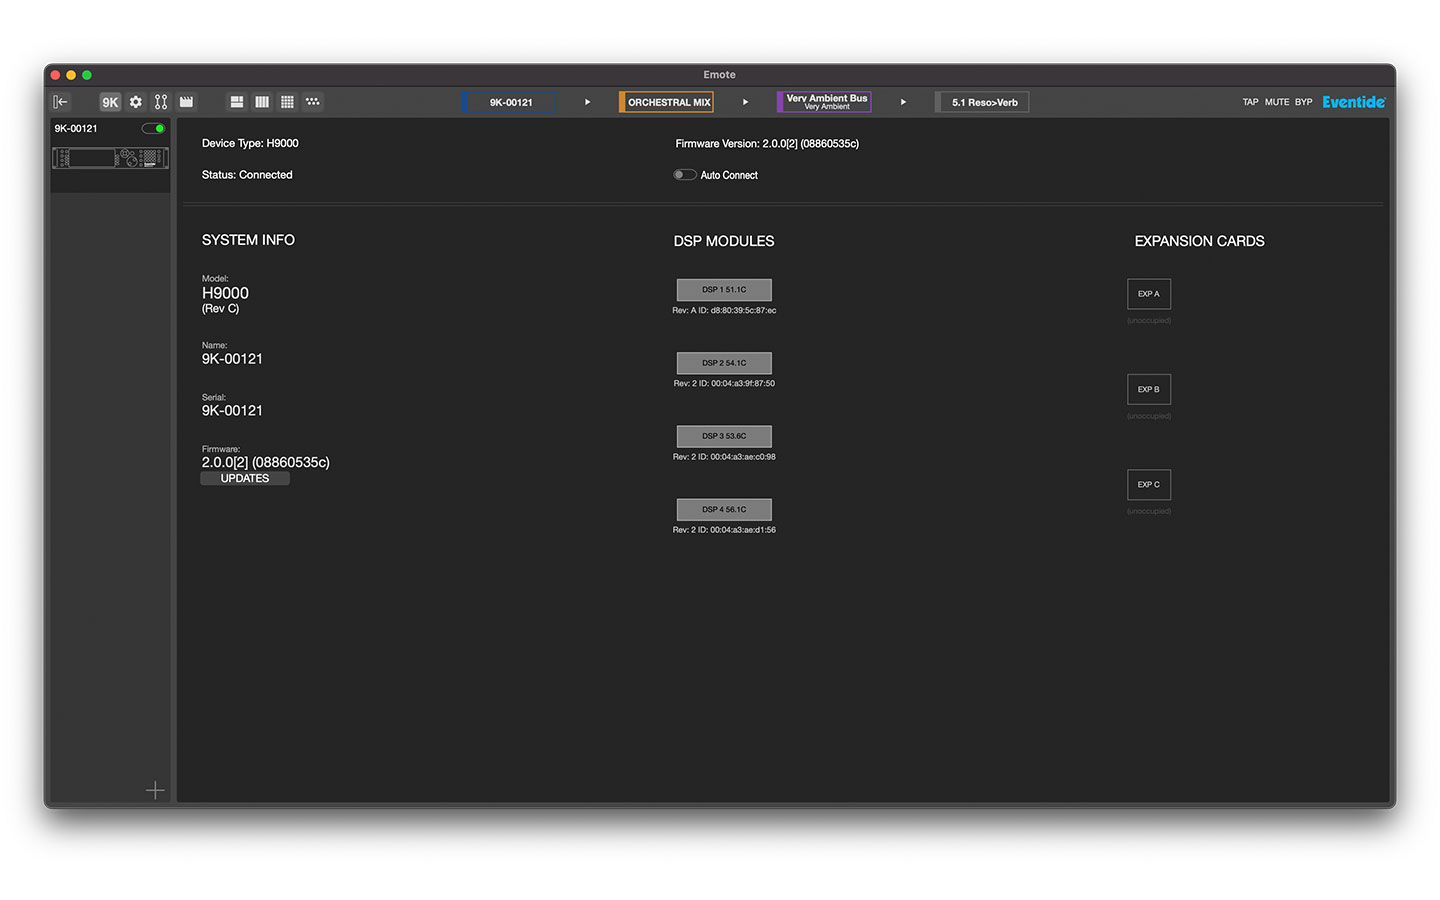
Task: Select the 5.1 Reso>Verb breadcrumb
Action: 982,102
